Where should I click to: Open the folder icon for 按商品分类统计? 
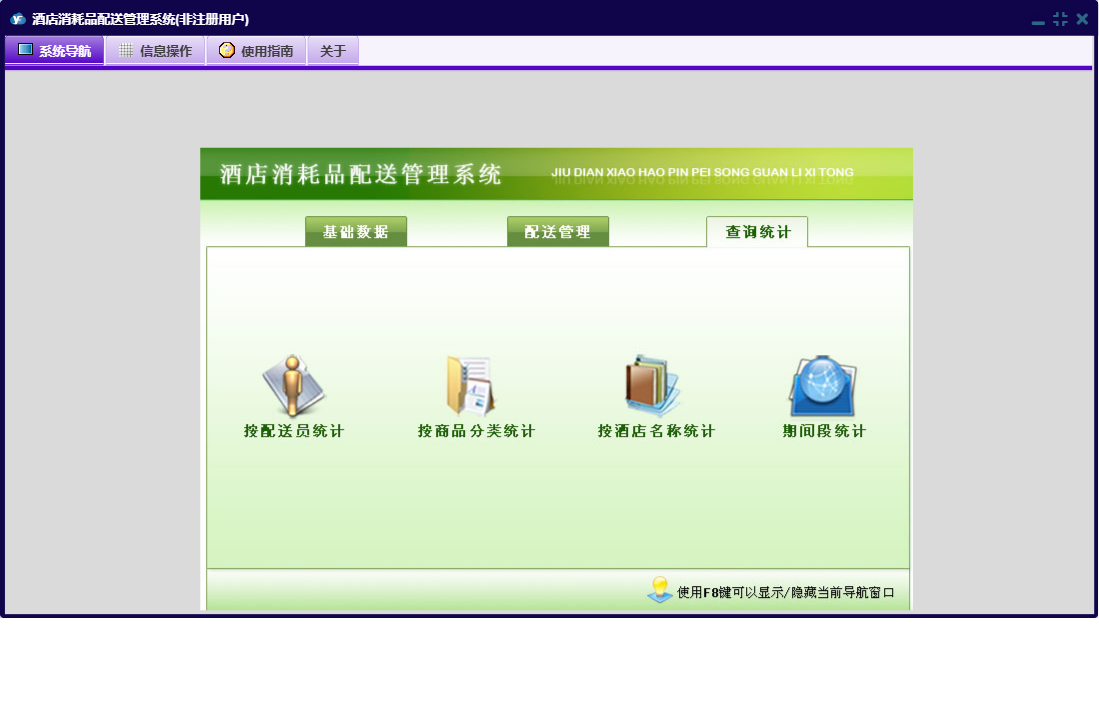click(470, 386)
